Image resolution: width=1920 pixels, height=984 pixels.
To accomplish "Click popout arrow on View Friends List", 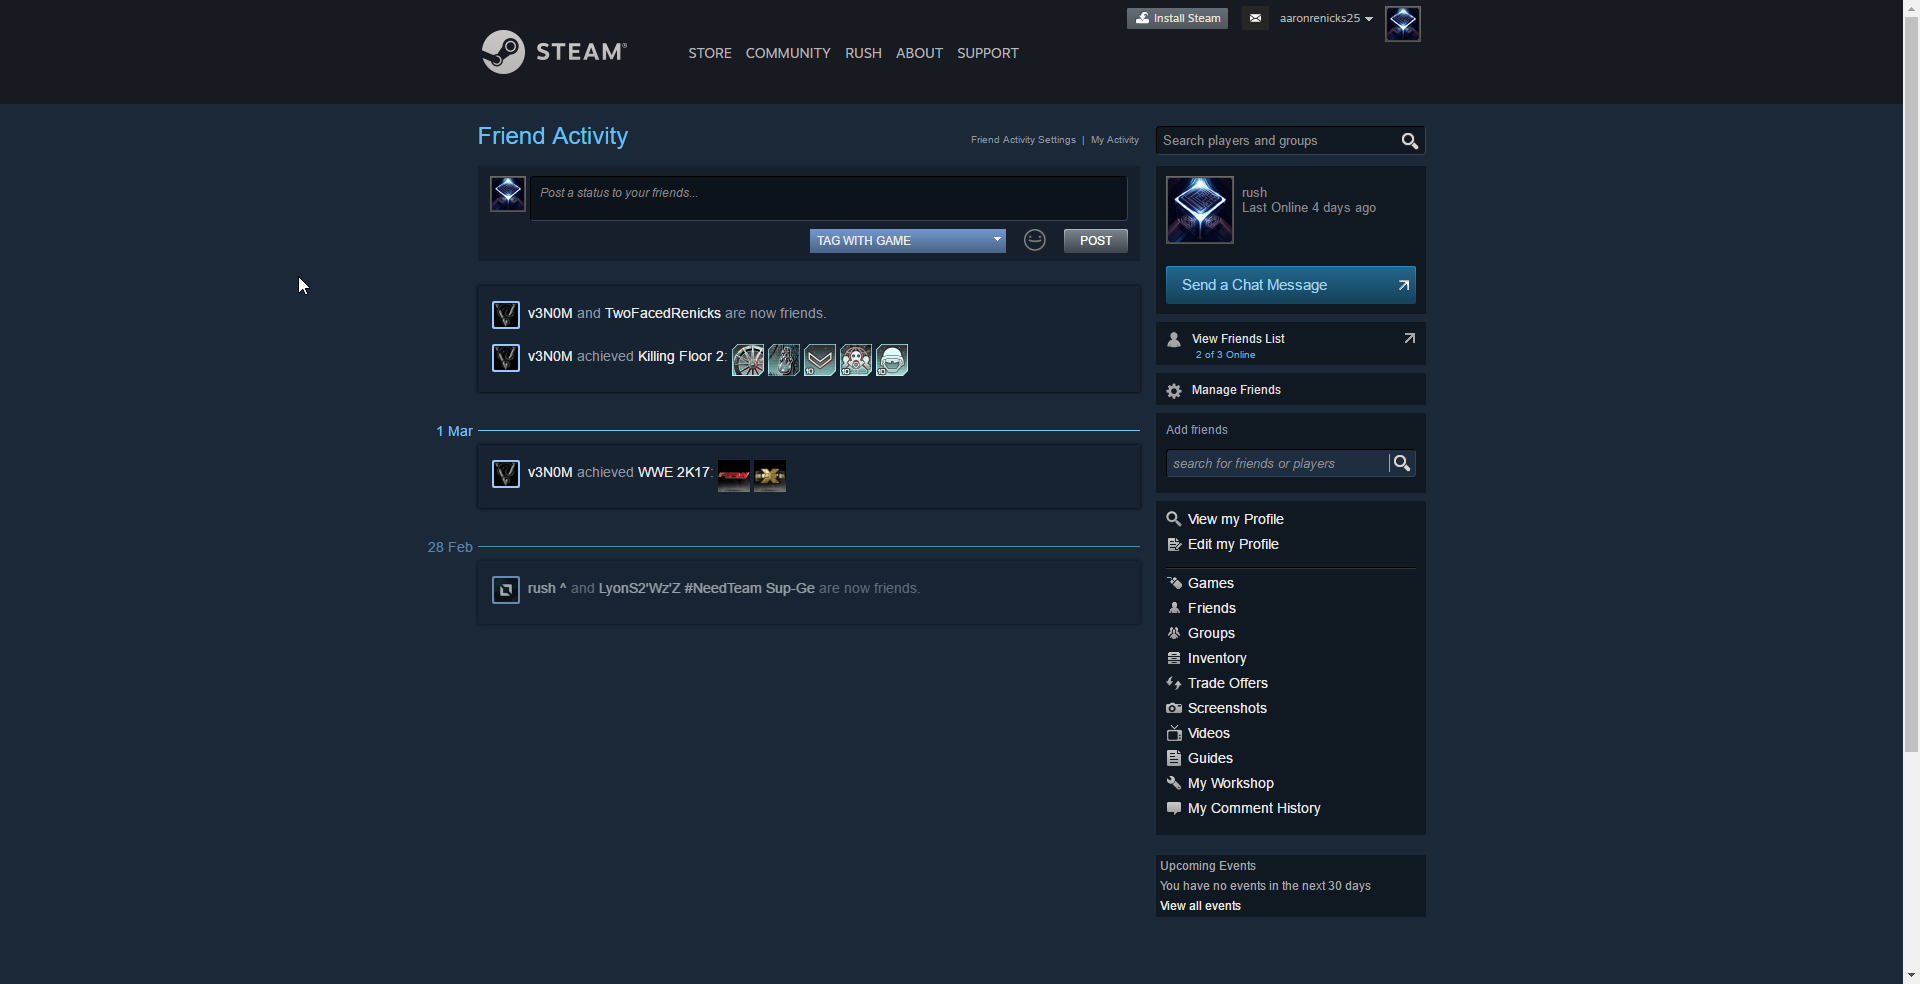I will coord(1409,338).
